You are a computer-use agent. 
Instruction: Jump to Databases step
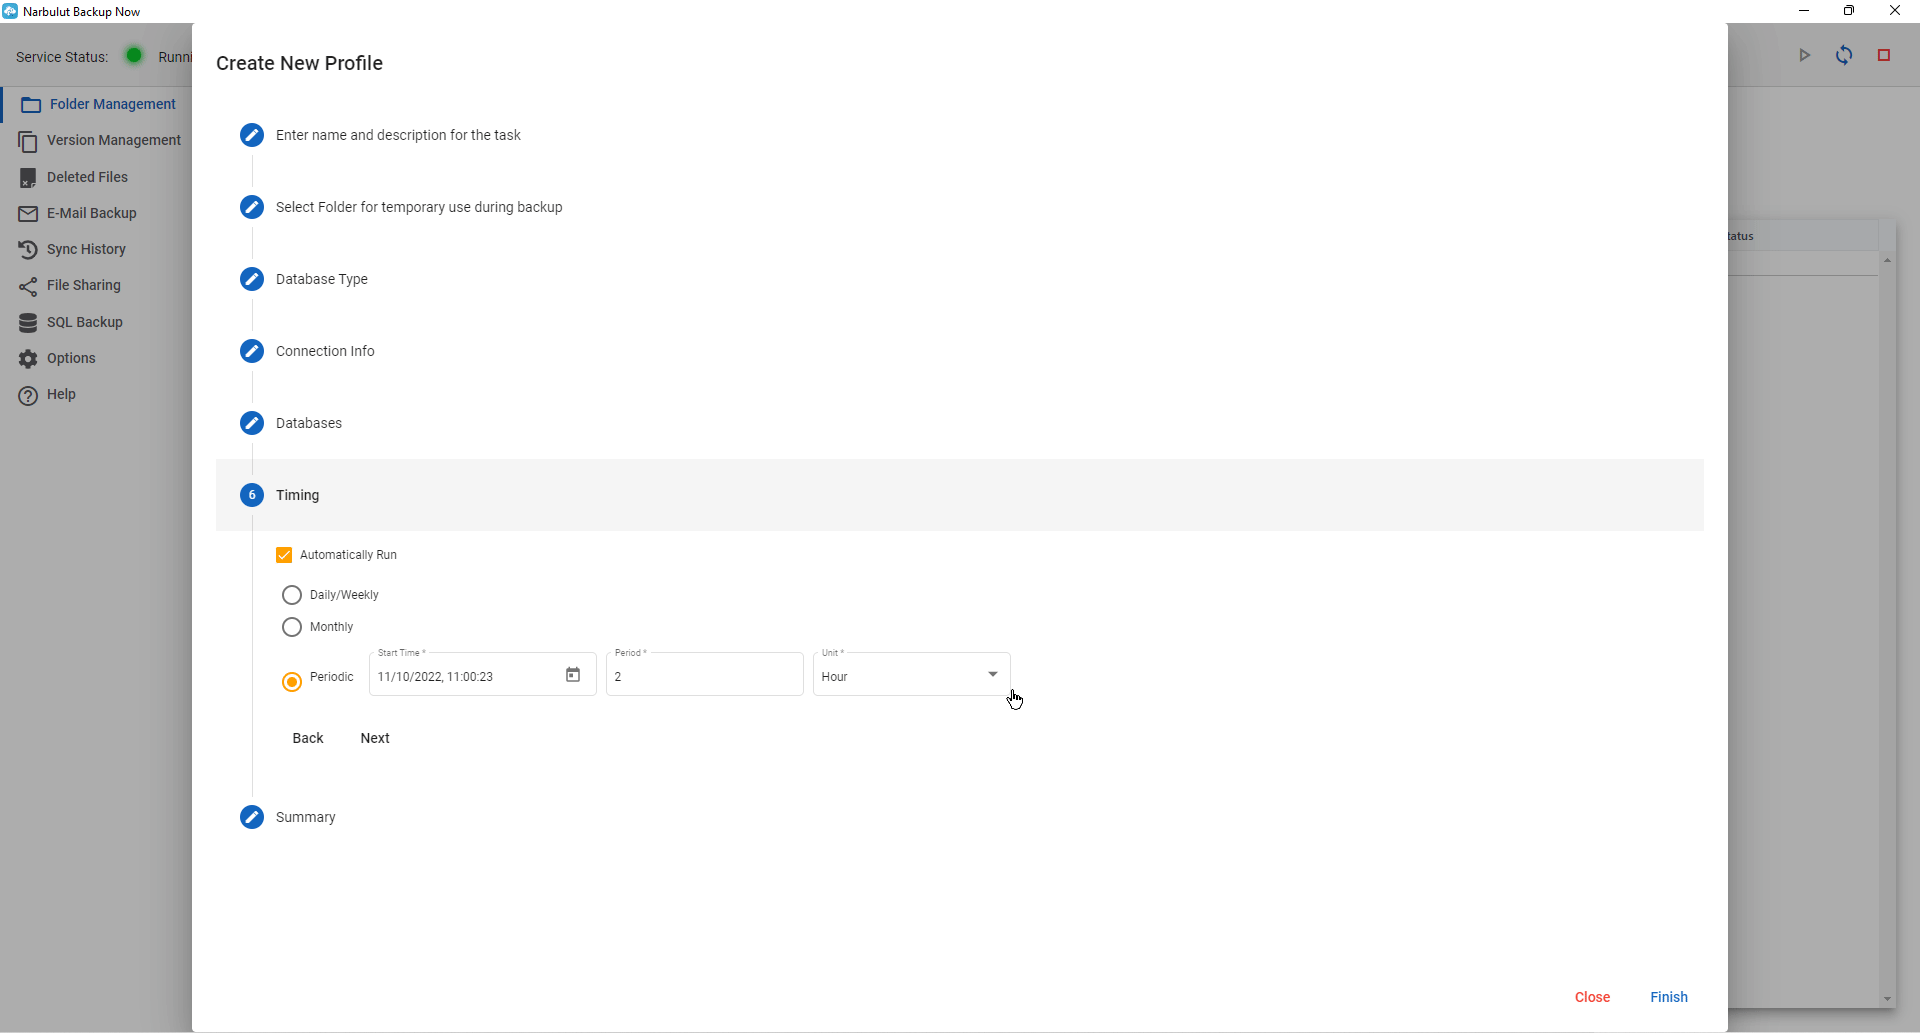pos(309,423)
